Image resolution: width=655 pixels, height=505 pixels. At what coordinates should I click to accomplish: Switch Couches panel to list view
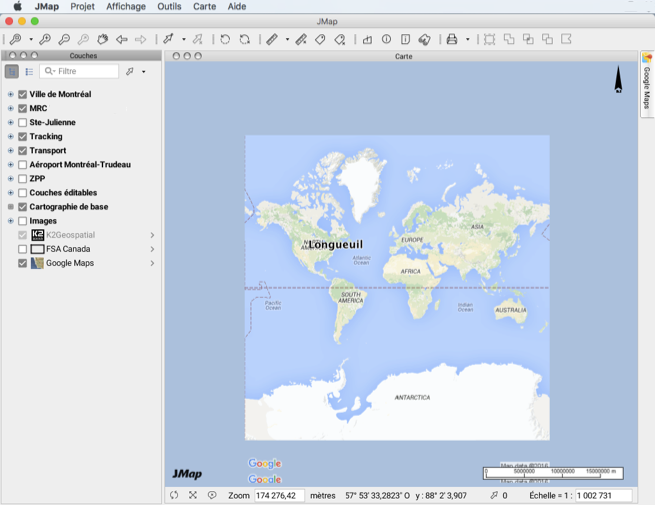click(x=29, y=71)
